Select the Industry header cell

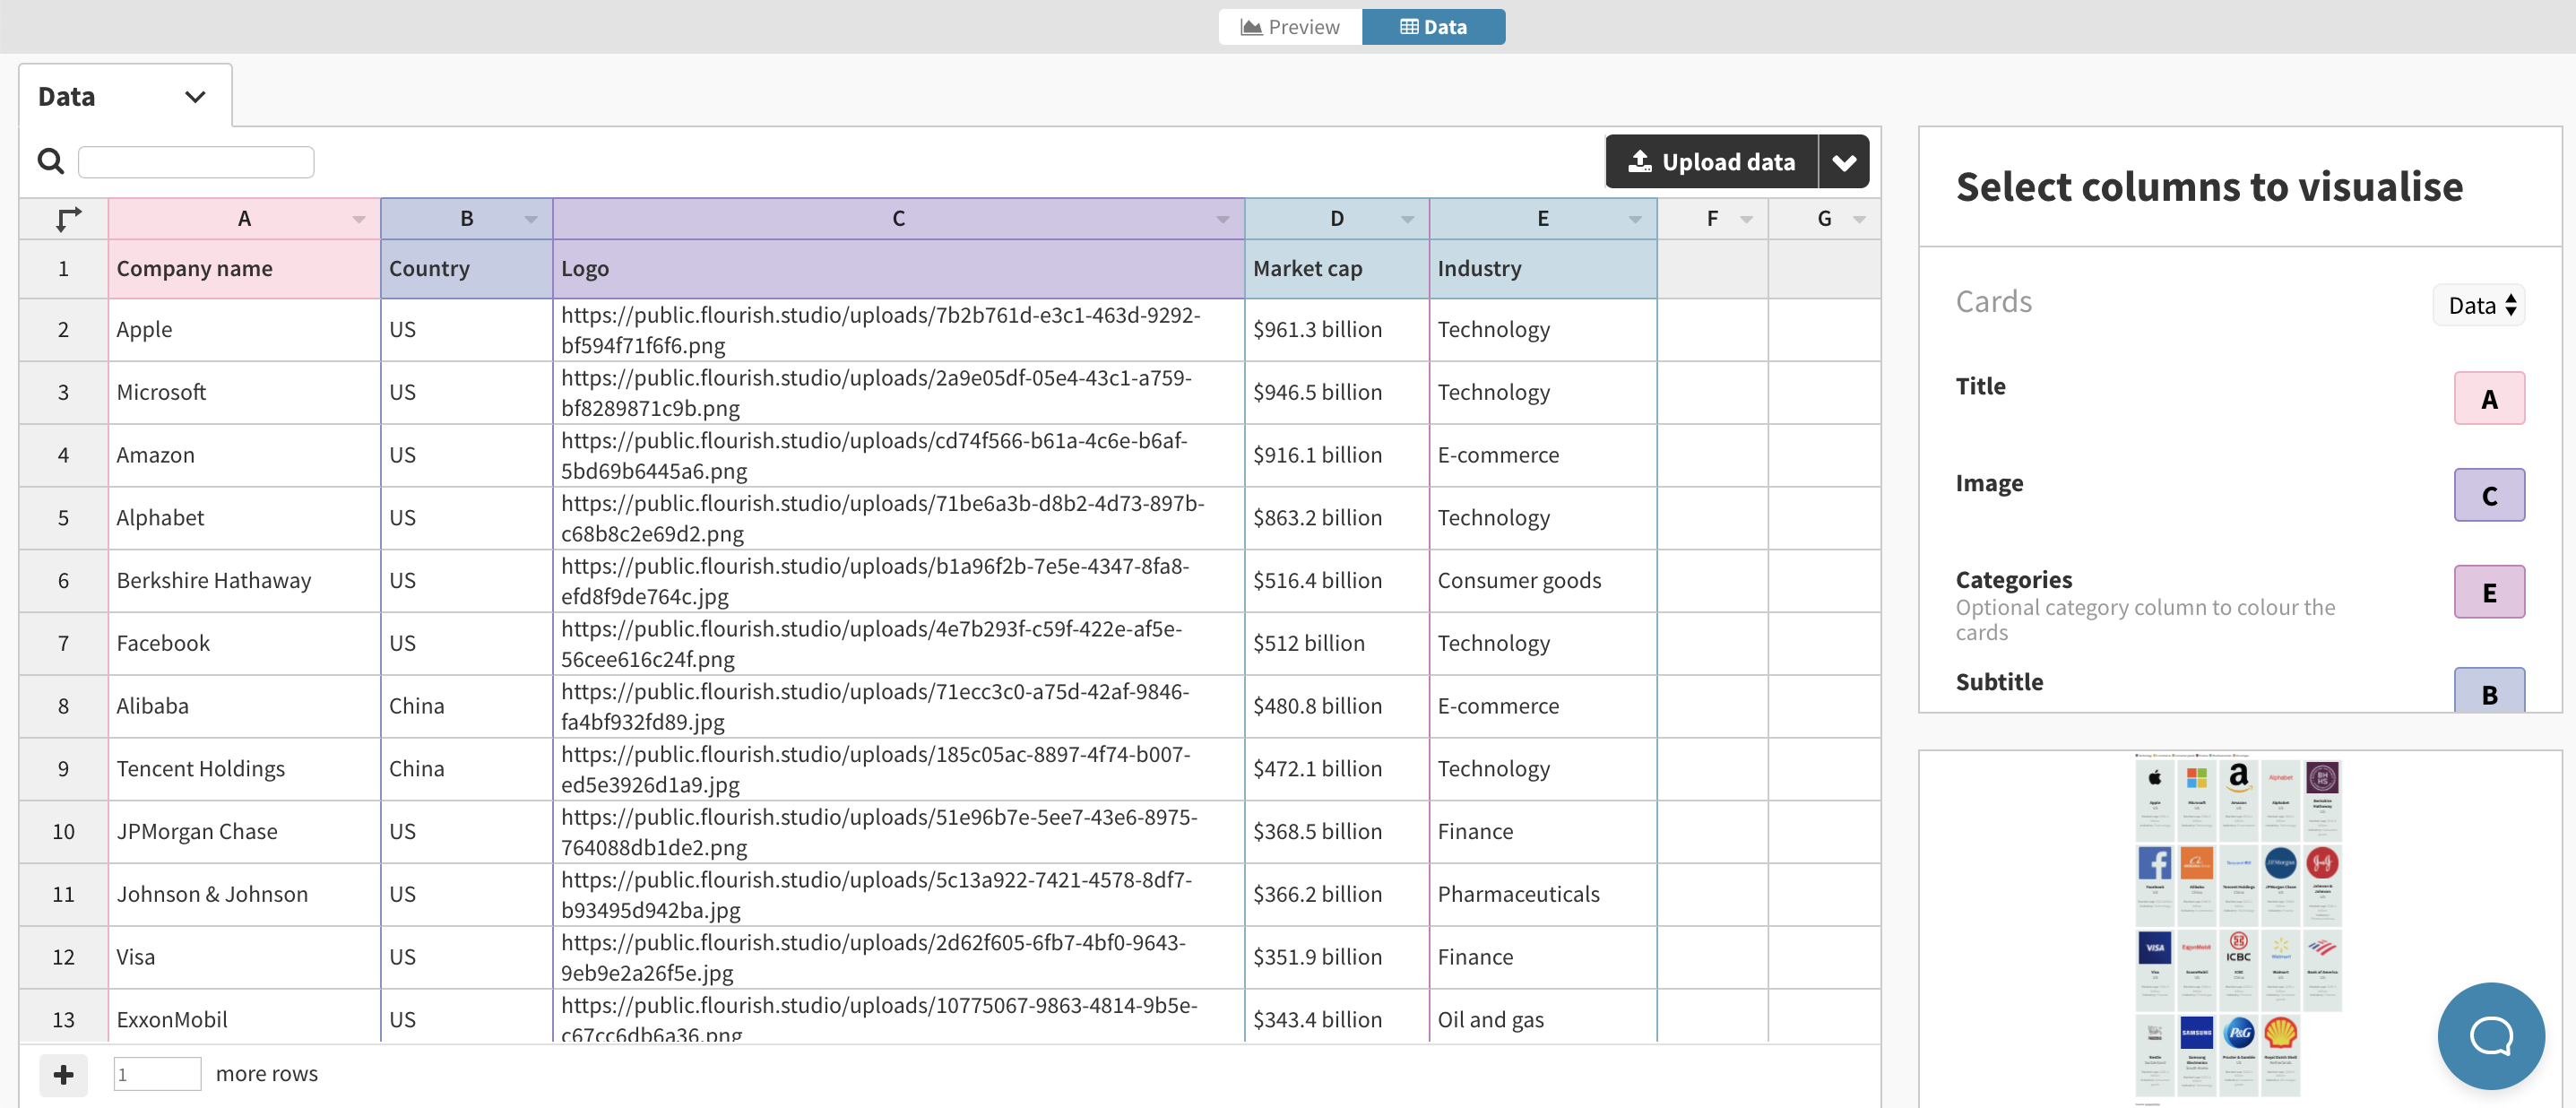pyautogui.click(x=1543, y=269)
